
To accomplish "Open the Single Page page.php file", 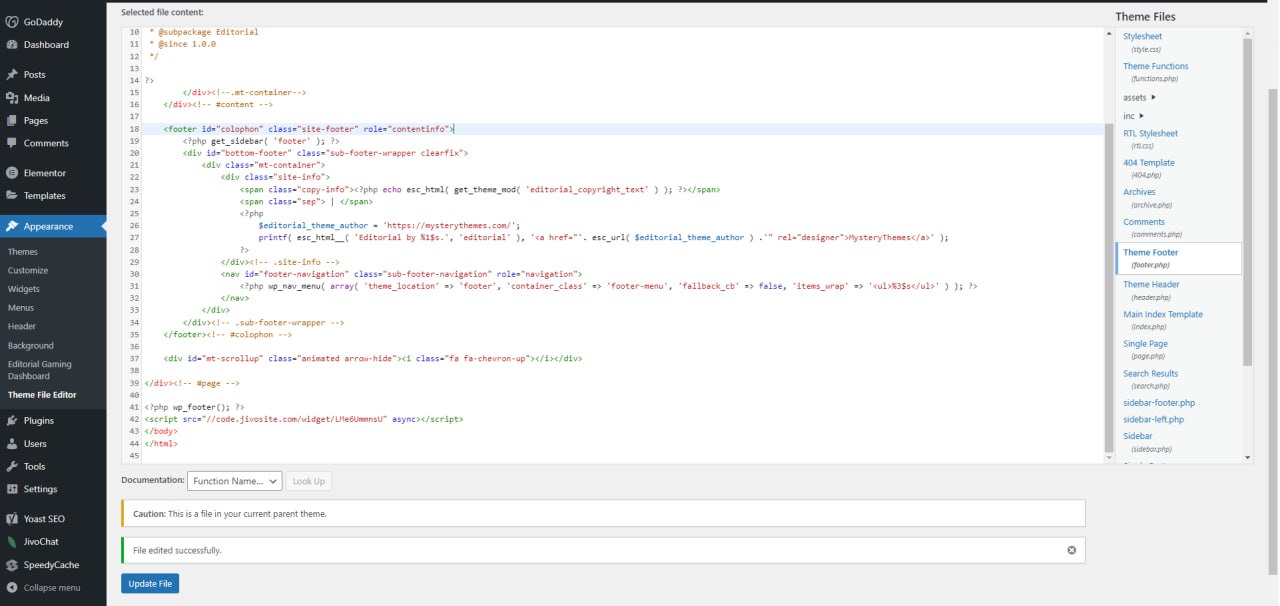I will click(1146, 349).
